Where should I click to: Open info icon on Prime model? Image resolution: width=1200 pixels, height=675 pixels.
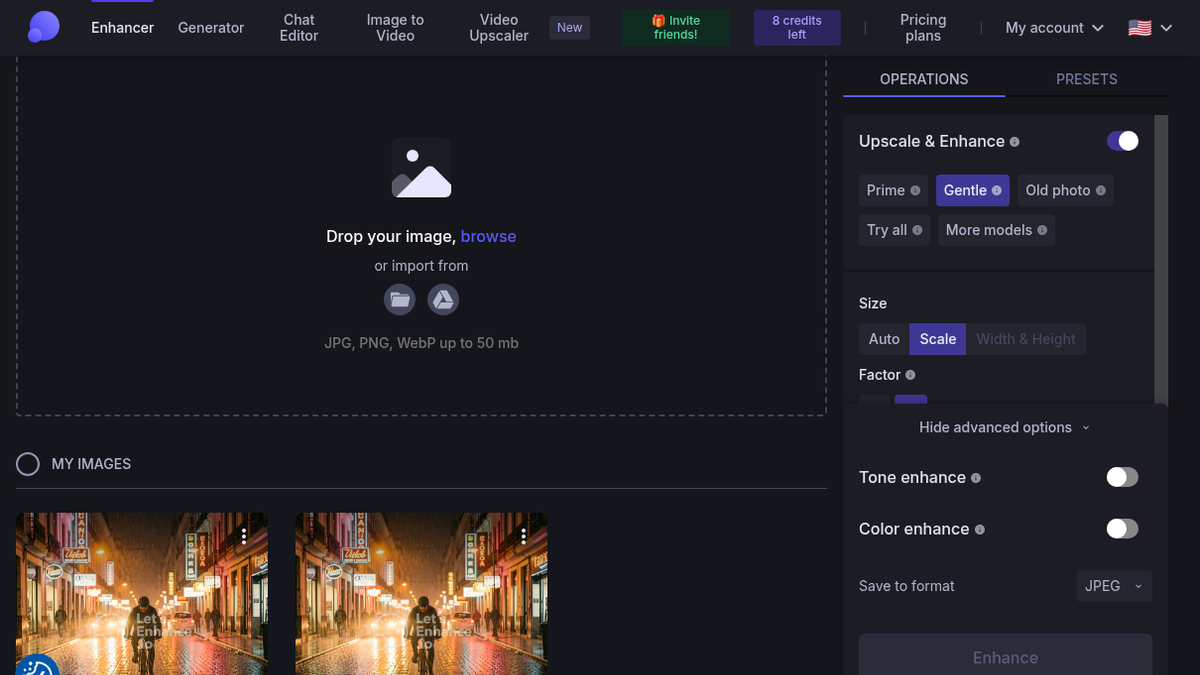pyautogui.click(x=915, y=190)
